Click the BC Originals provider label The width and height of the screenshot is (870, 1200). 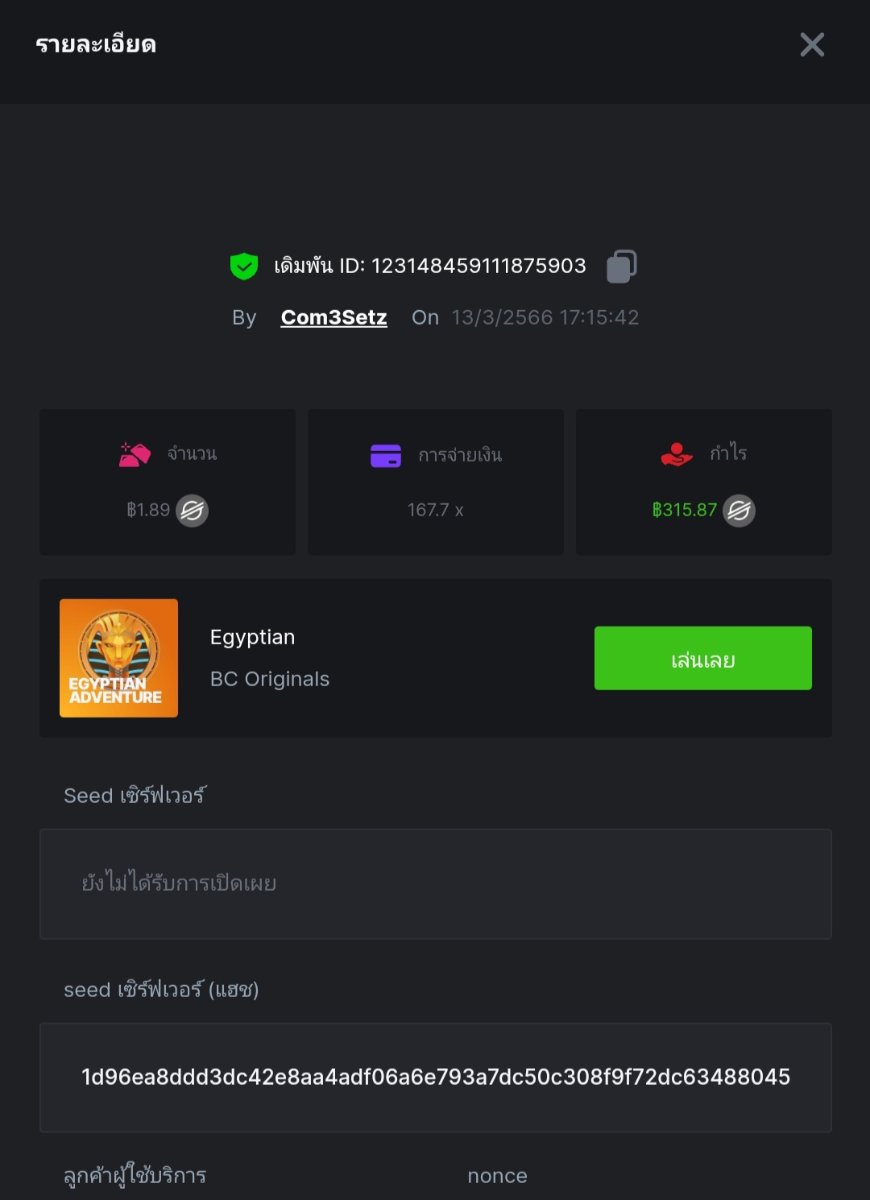(x=270, y=679)
